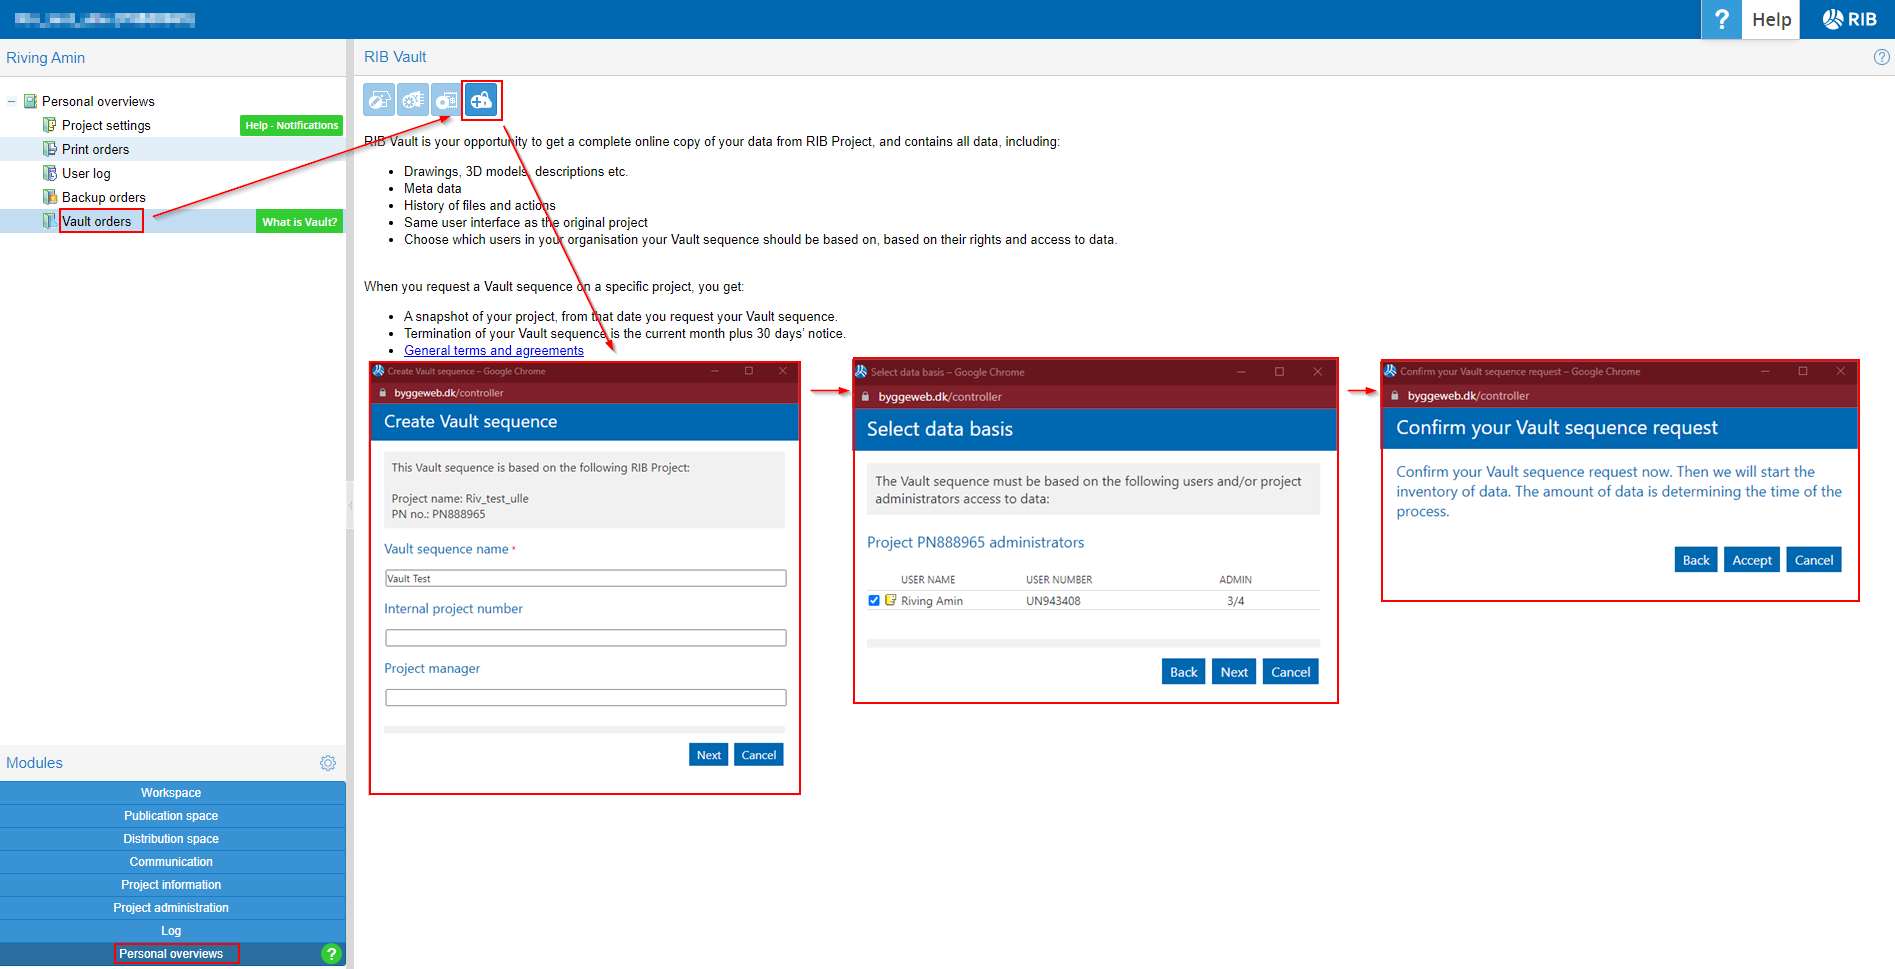The image size is (1895, 969).
Task: Click the Vault sequence name input field
Action: 585,578
